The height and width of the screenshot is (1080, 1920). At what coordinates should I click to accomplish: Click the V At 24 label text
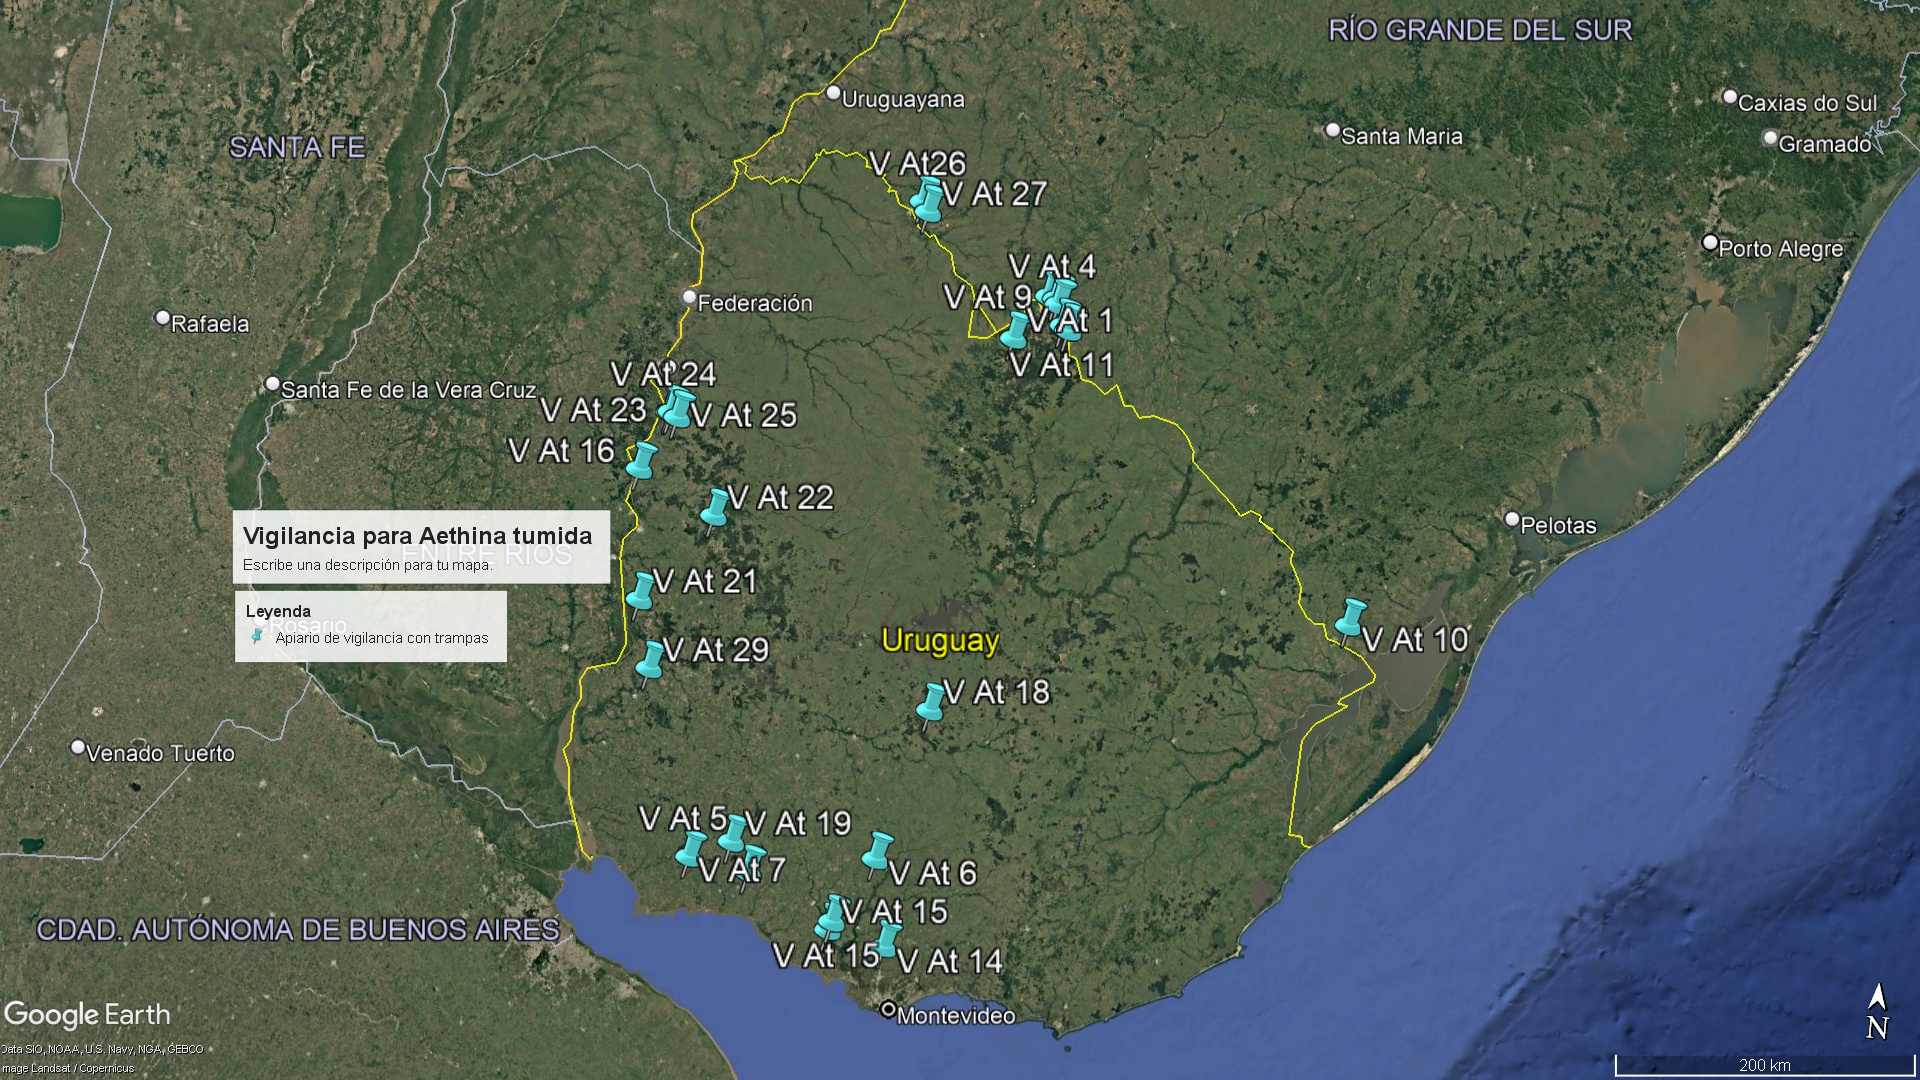tap(663, 374)
